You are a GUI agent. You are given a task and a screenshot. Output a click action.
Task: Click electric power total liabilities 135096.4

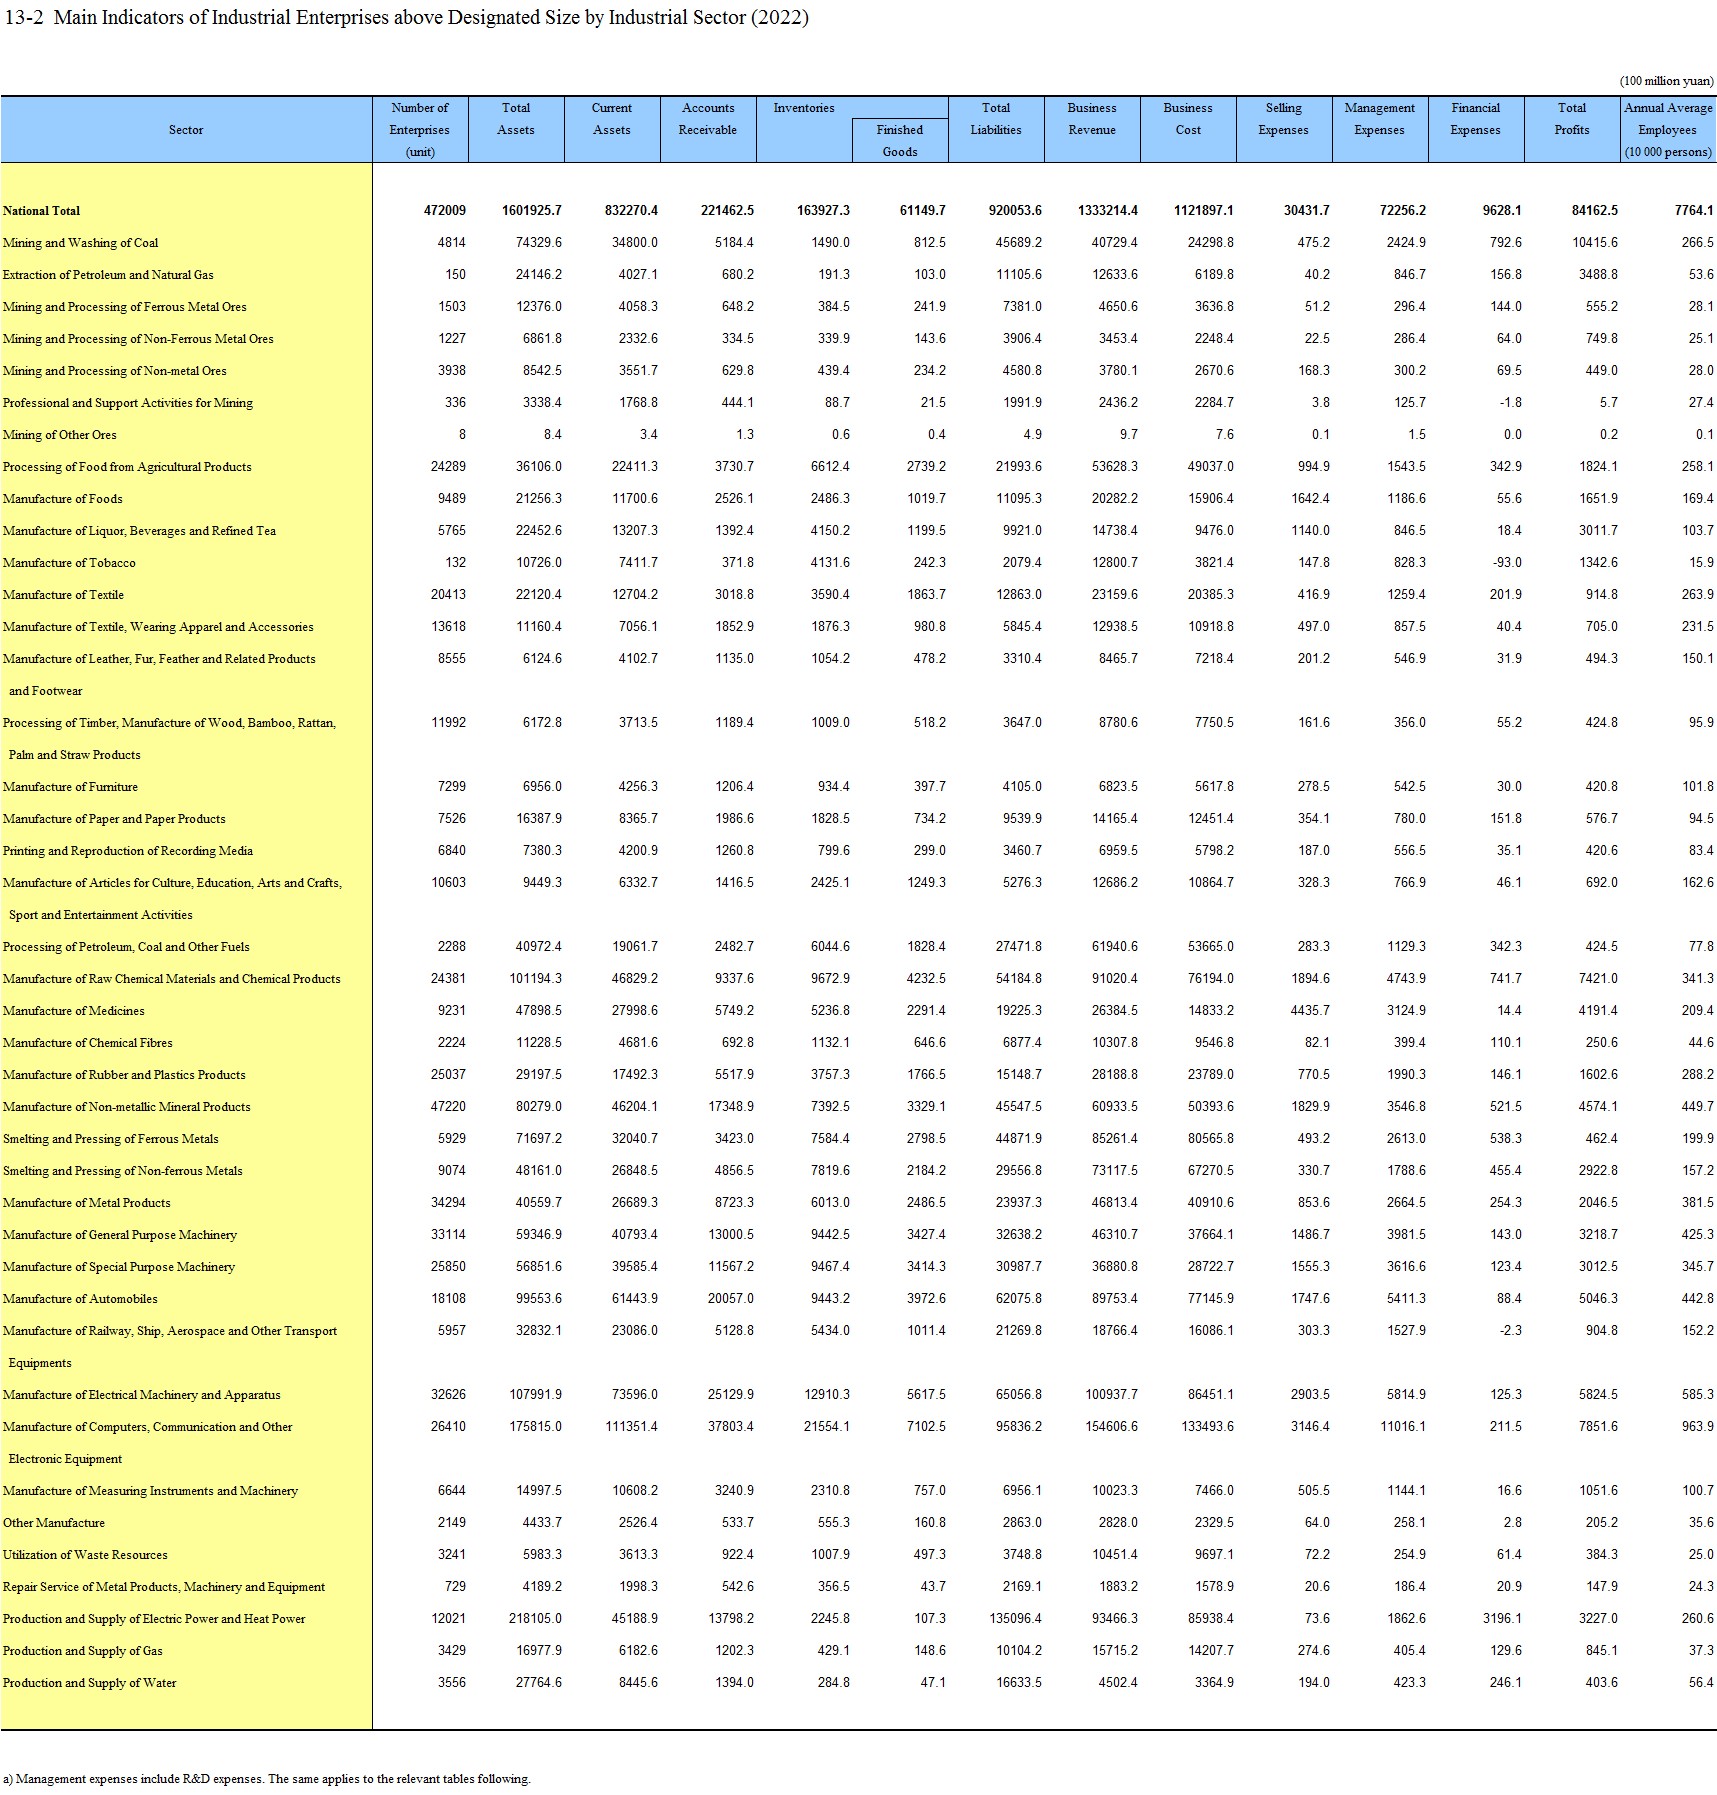tap(1015, 1619)
